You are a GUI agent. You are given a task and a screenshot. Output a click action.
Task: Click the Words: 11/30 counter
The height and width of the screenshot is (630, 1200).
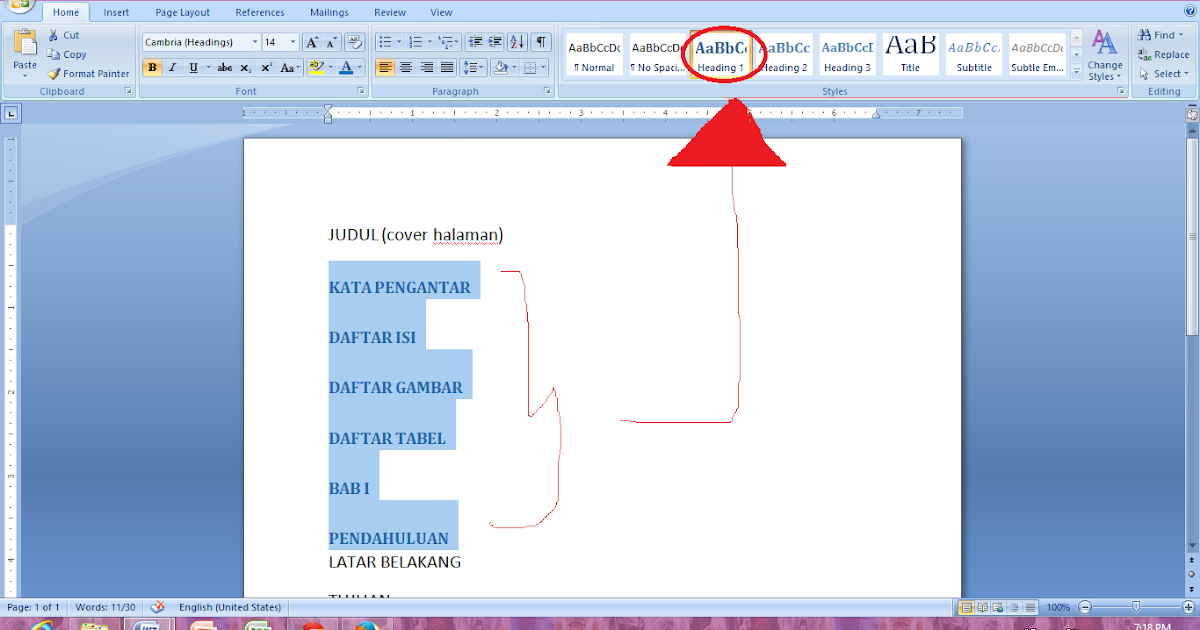[105, 607]
